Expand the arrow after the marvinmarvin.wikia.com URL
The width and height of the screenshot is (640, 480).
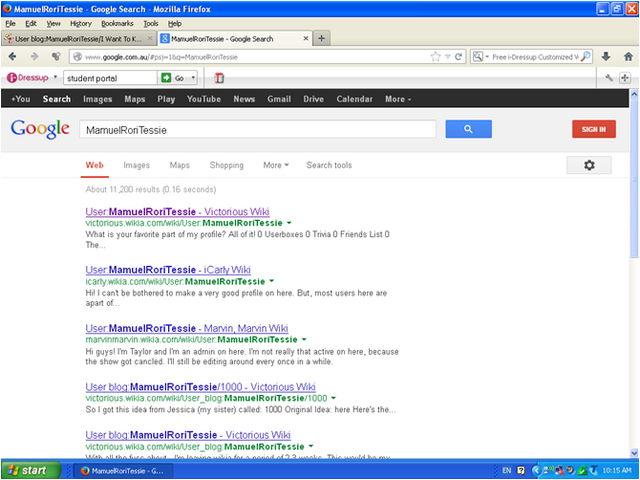pos(304,340)
